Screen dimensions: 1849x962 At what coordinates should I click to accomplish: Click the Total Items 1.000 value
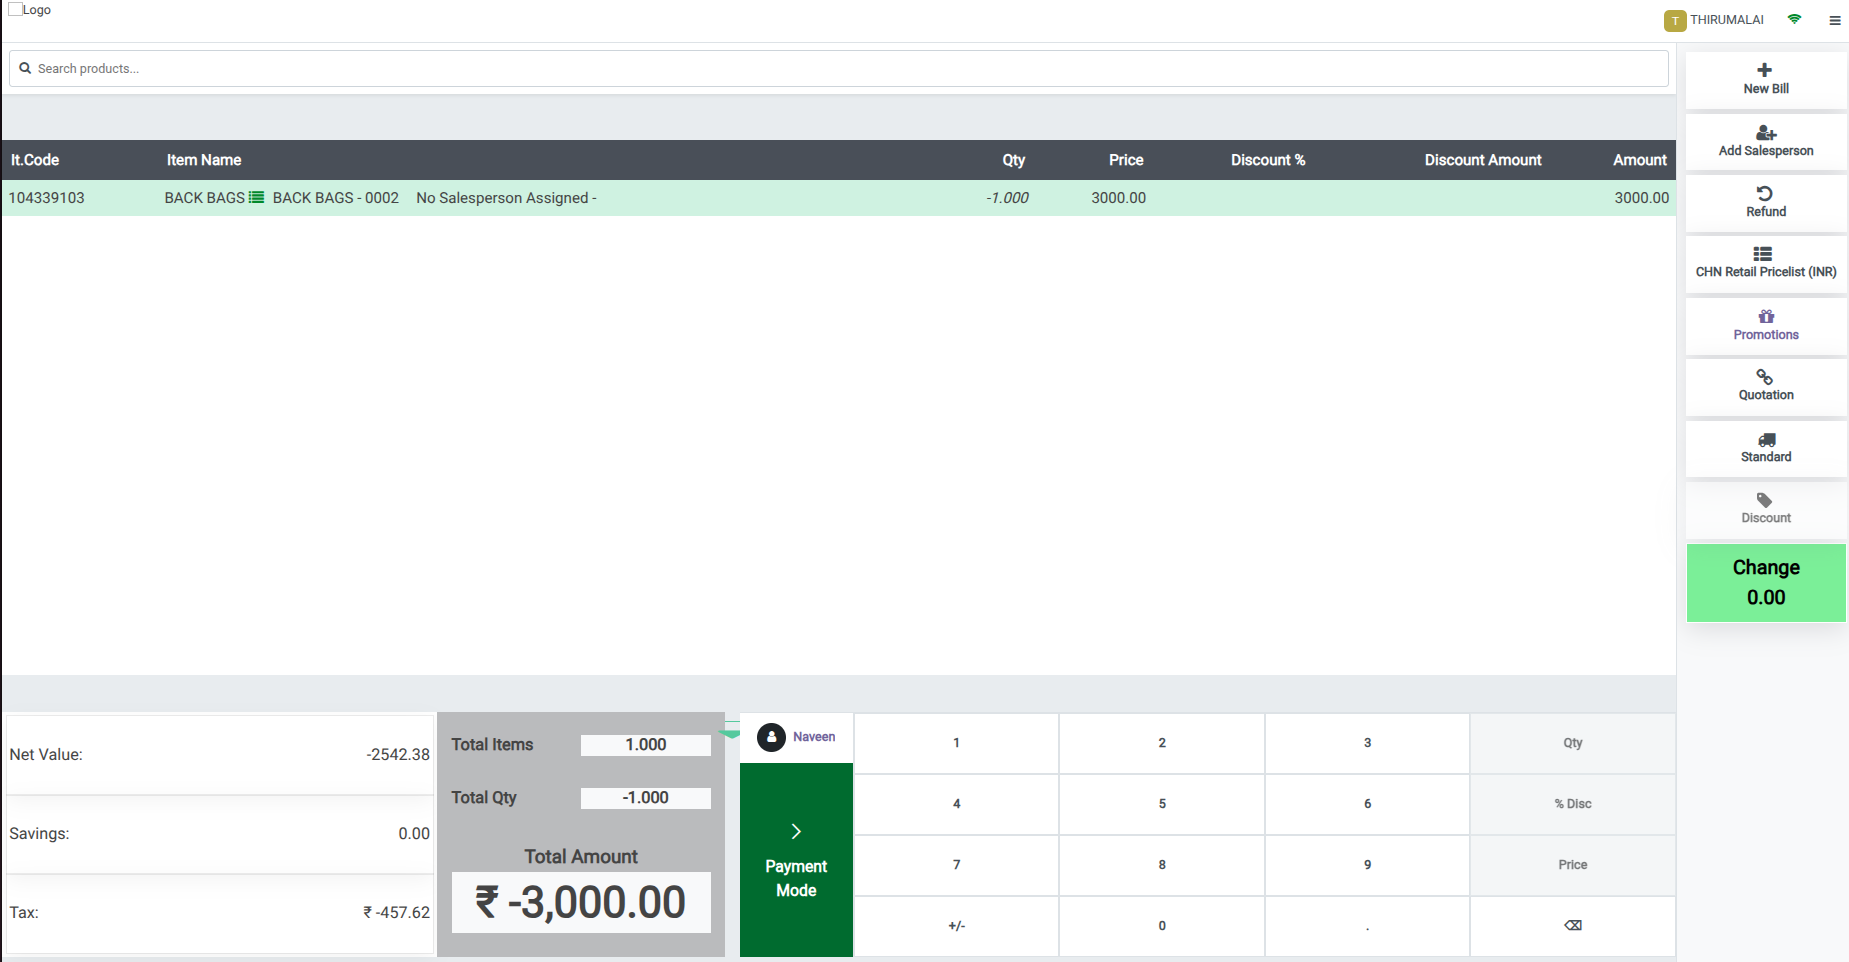[x=646, y=745]
